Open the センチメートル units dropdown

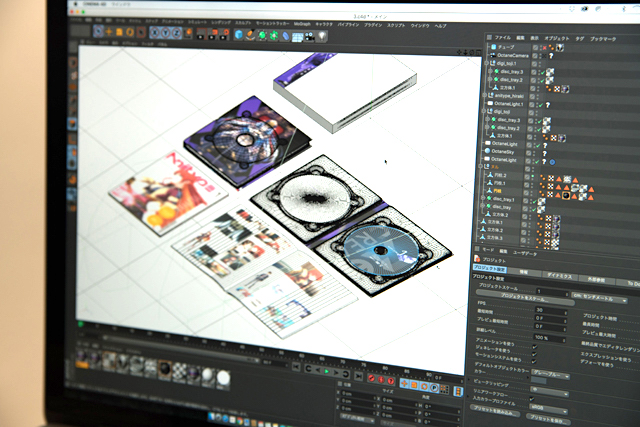pyautogui.click(x=600, y=298)
